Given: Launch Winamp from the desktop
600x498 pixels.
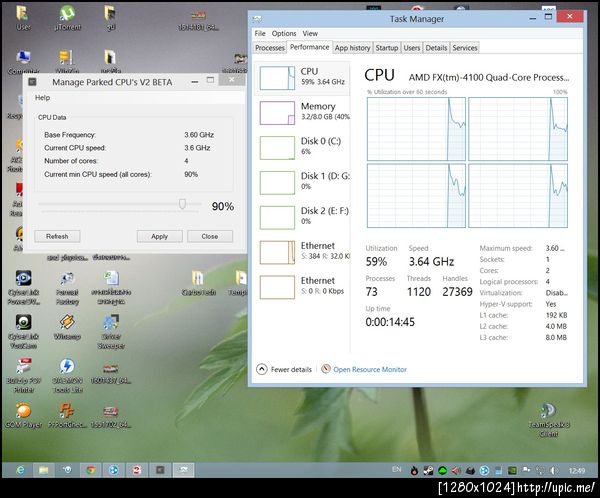Looking at the screenshot, I should click(67, 327).
